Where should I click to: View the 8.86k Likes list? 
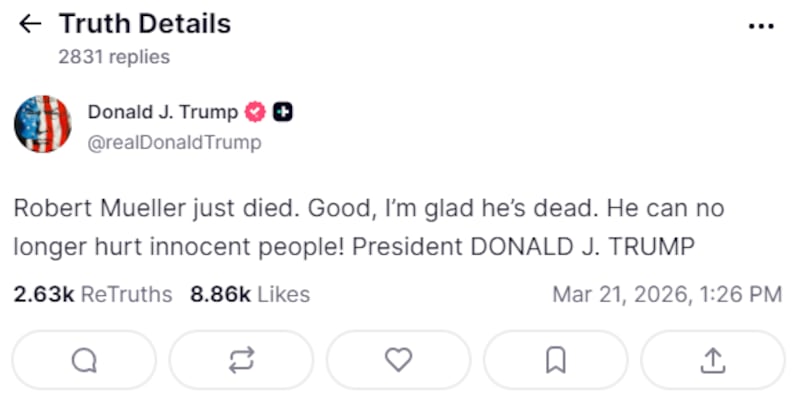click(x=249, y=295)
